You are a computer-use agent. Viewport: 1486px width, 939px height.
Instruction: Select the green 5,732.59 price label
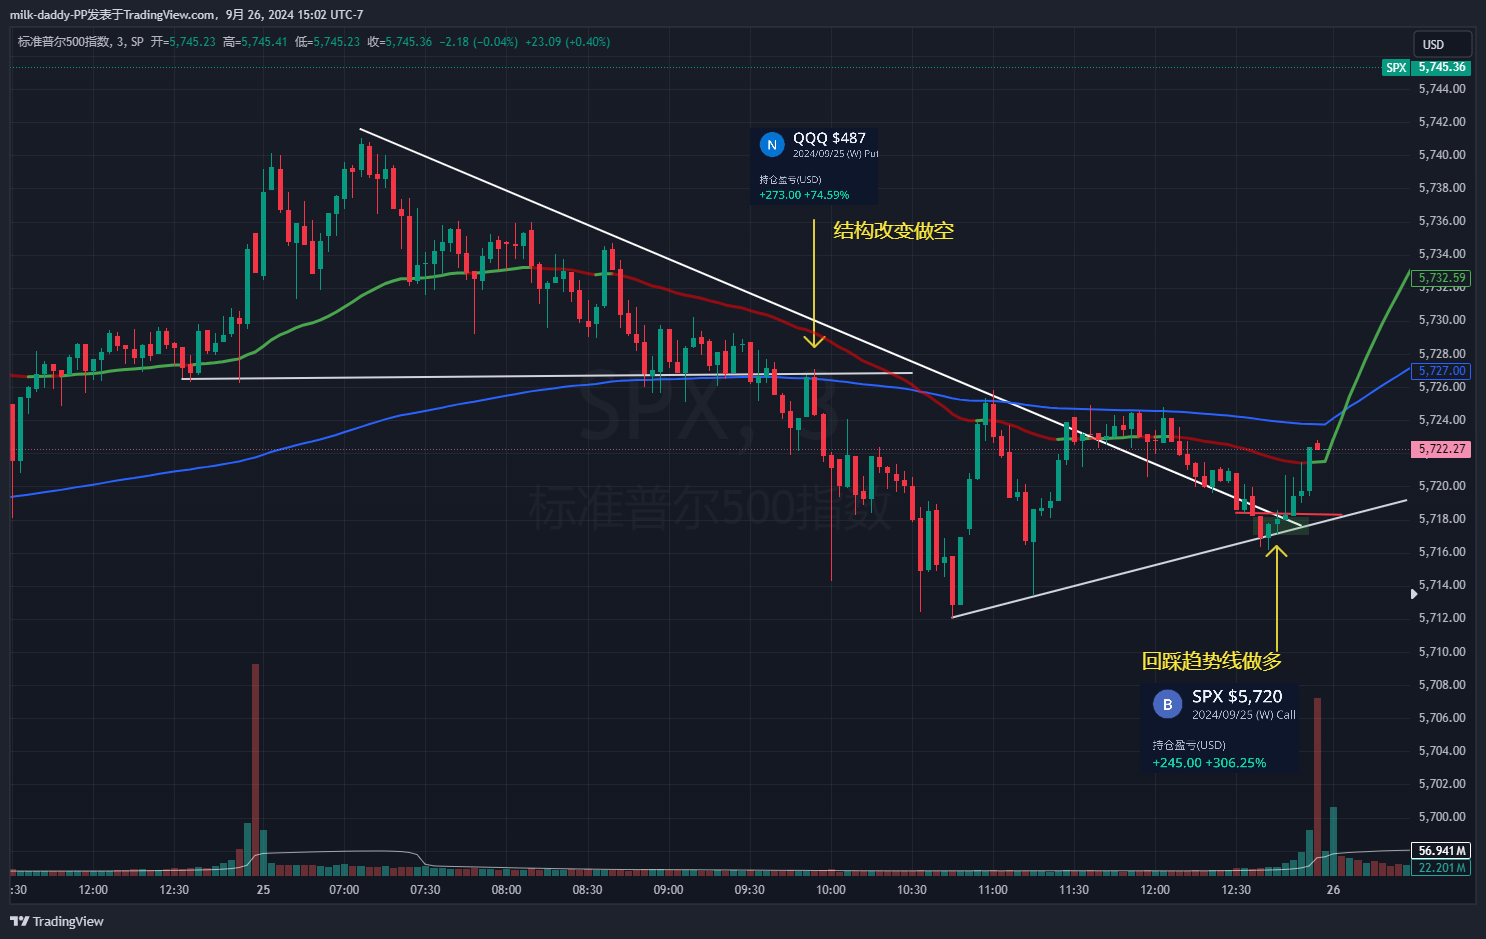(x=1441, y=278)
